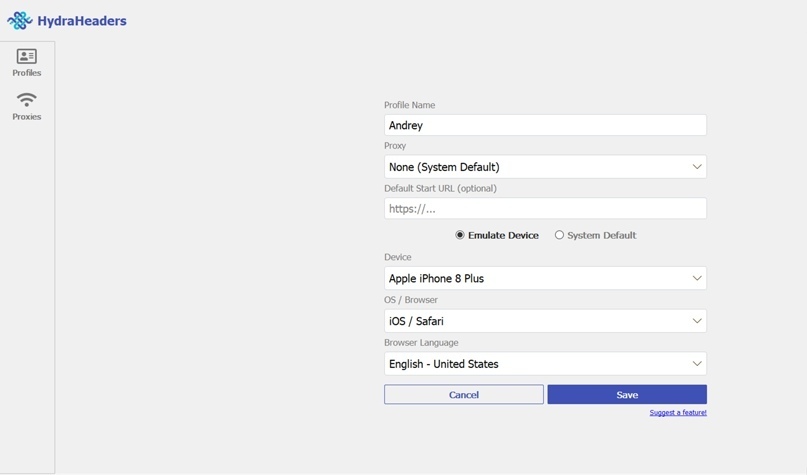Screen dimensions: 807x475
Task: Click the HydraHeaders title text
Action: click(82, 21)
